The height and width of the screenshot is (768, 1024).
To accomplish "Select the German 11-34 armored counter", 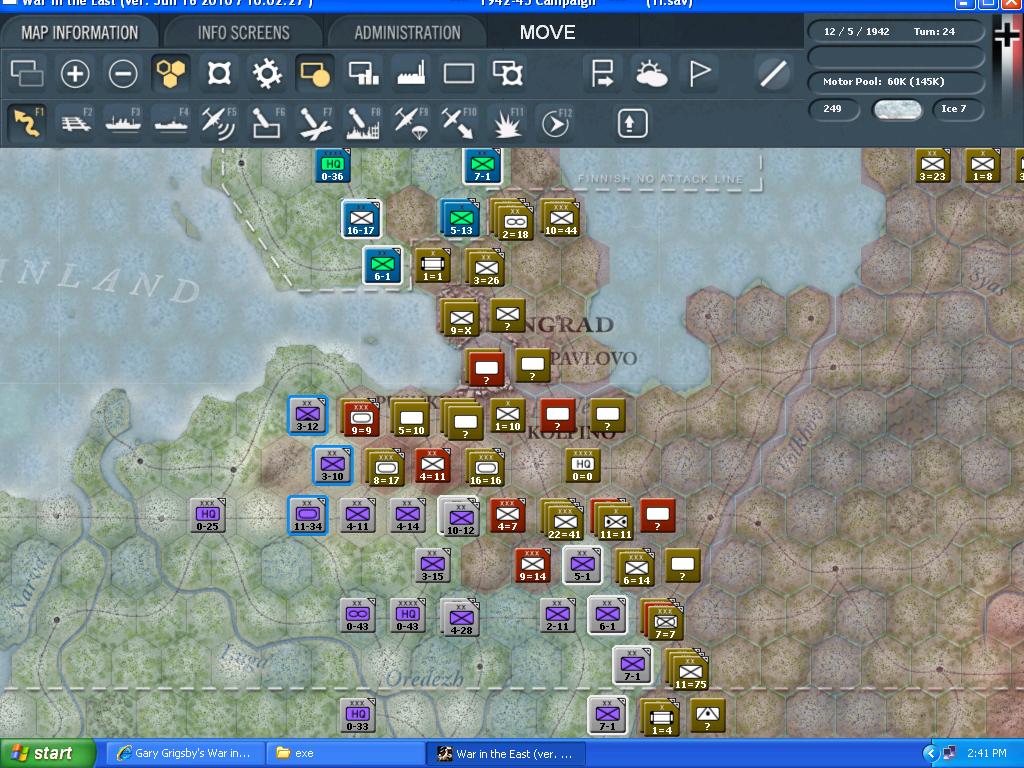I will click(308, 515).
